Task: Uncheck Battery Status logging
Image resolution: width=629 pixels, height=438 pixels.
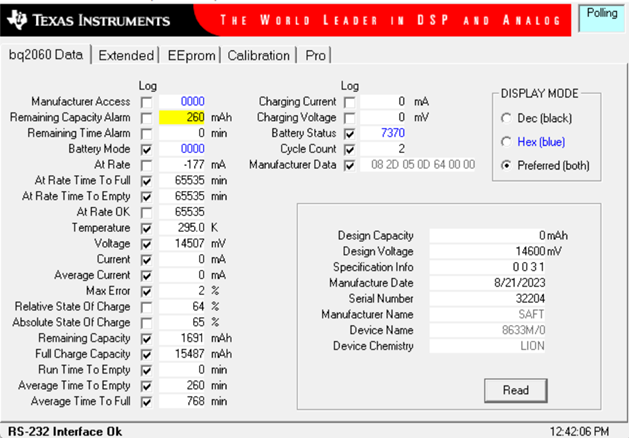Action: [349, 134]
